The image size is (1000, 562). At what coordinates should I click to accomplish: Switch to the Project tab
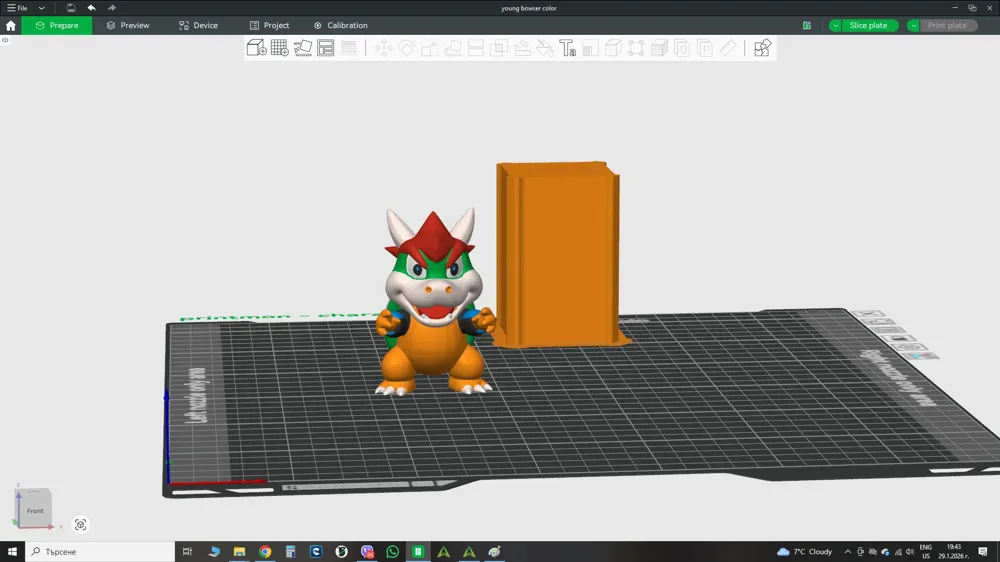point(269,26)
